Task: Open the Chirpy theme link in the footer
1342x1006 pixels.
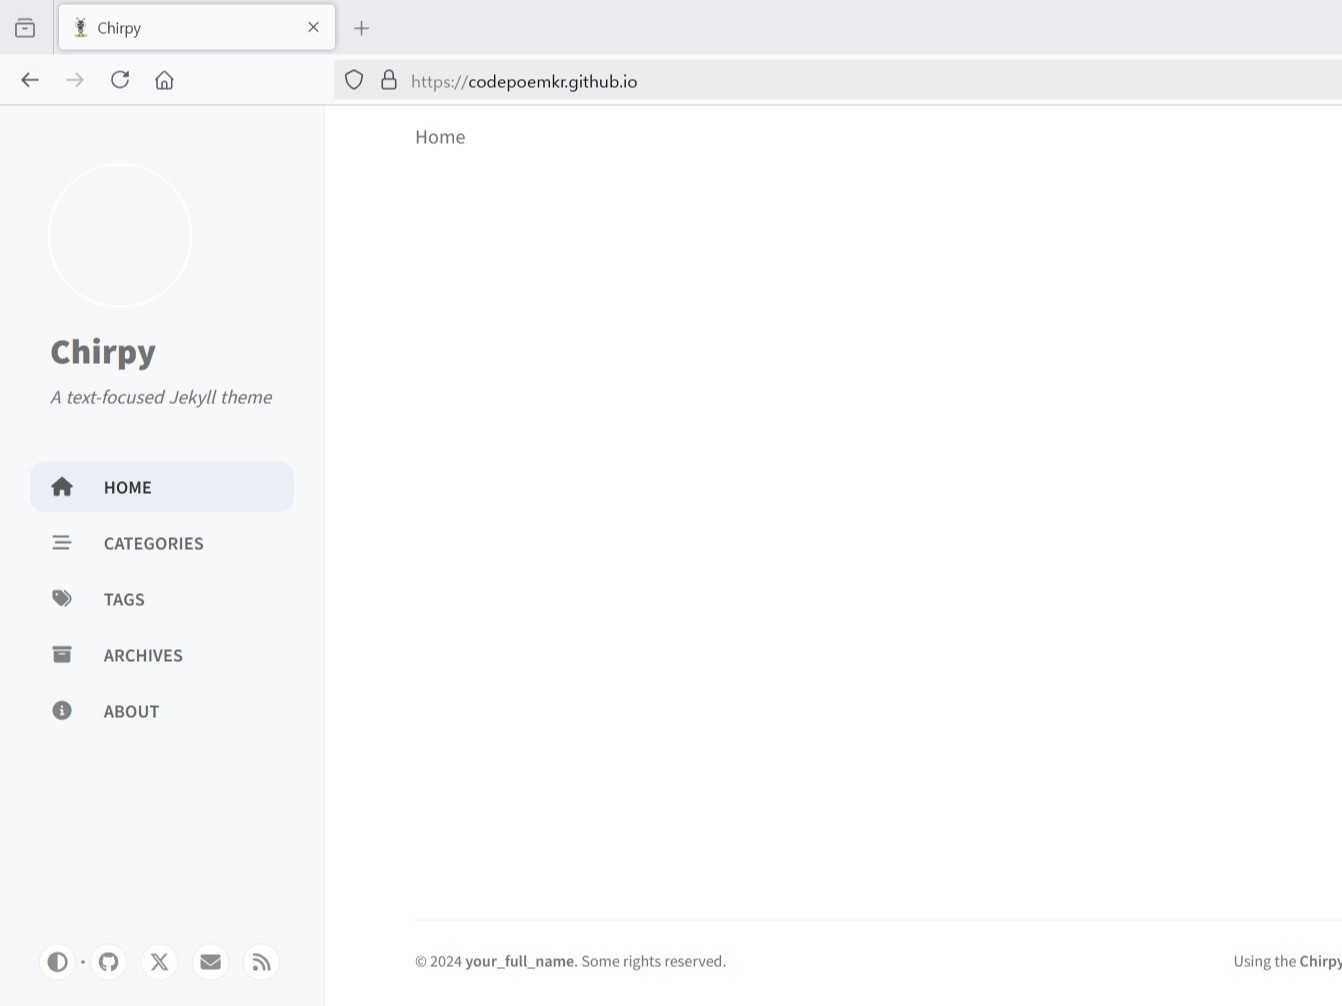Action: 1316,961
